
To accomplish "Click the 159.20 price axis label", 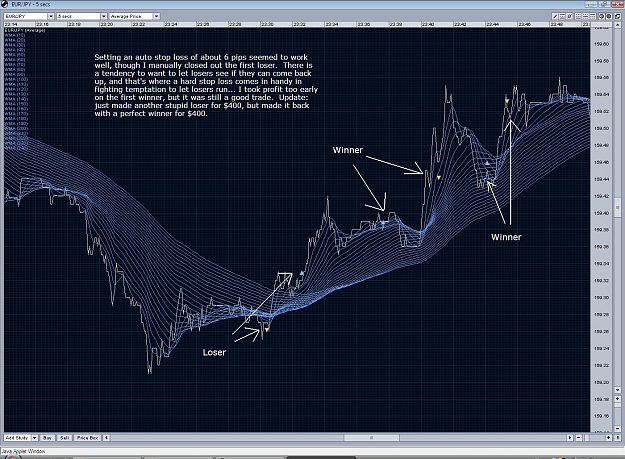I will (601, 382).
